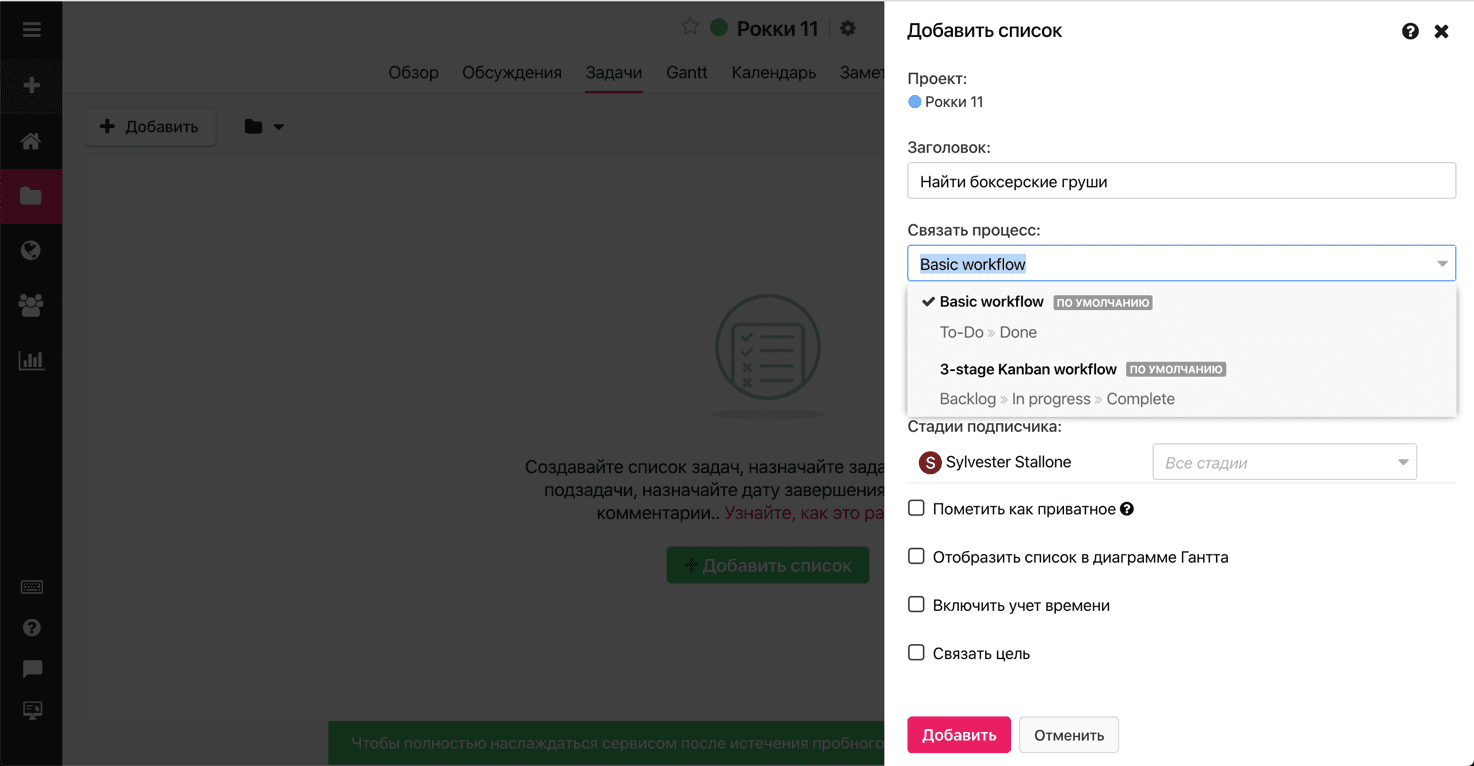Open the hamburger menu in sidebar
Viewport: 1474px width, 766px height.
pyautogui.click(x=31, y=29)
